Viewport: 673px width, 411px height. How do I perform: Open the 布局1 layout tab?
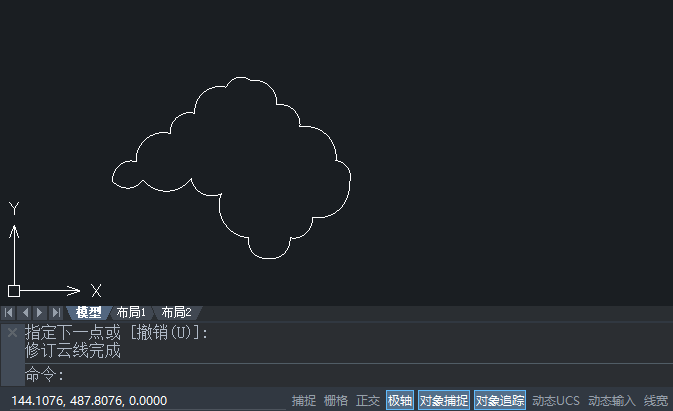(x=131, y=313)
